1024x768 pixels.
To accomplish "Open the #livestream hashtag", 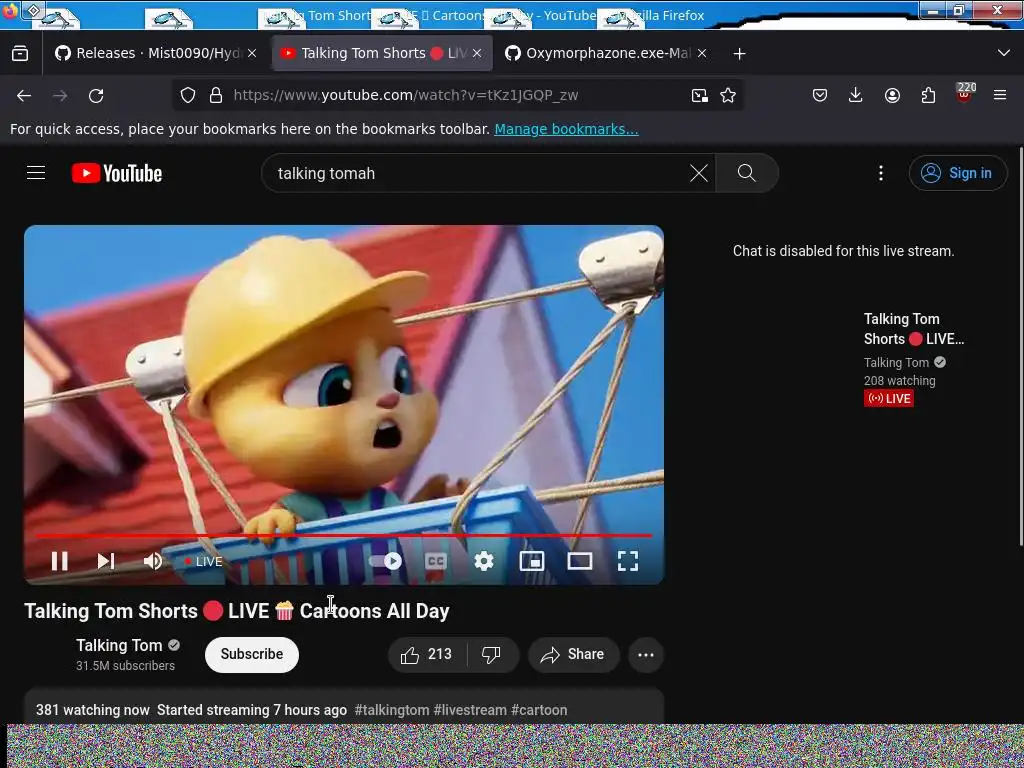I will pos(471,710).
